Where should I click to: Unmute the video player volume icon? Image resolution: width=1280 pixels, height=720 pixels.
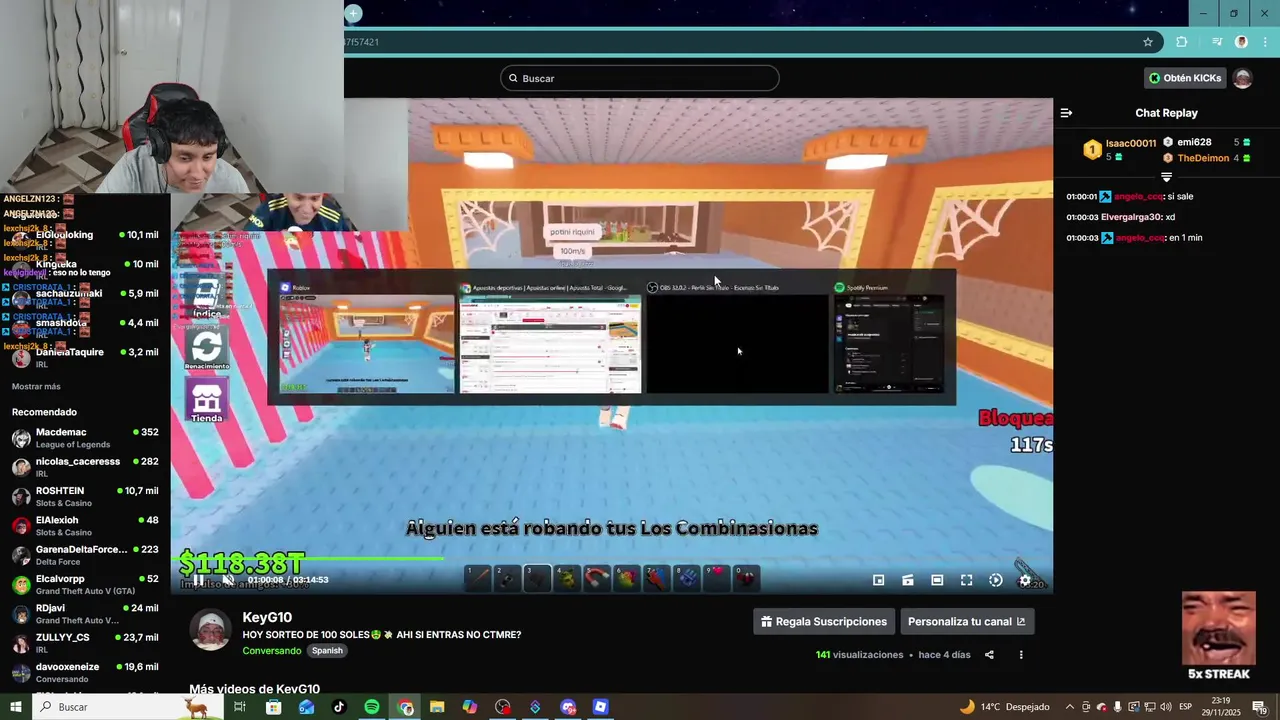(x=228, y=580)
